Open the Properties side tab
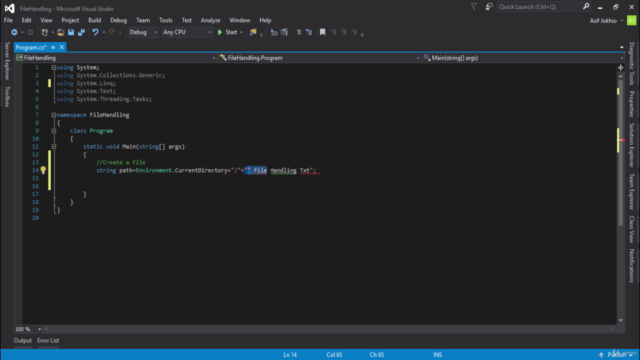The image size is (640, 360). click(x=631, y=104)
